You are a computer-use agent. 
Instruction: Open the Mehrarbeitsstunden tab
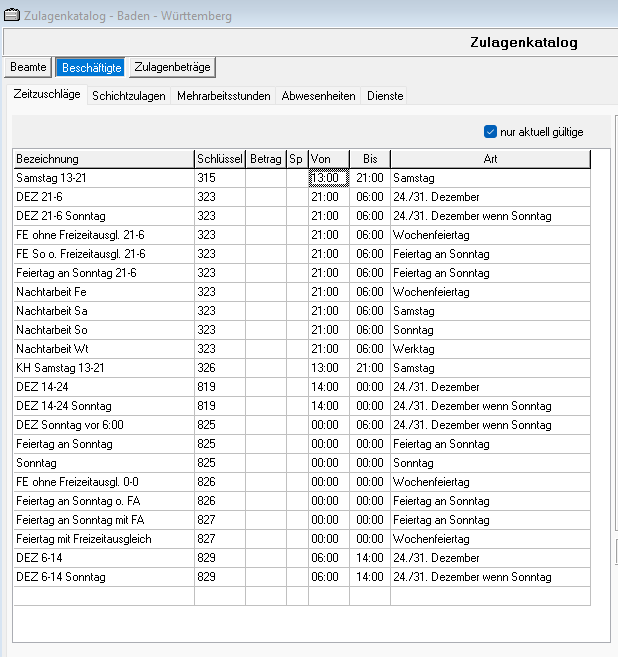224,96
